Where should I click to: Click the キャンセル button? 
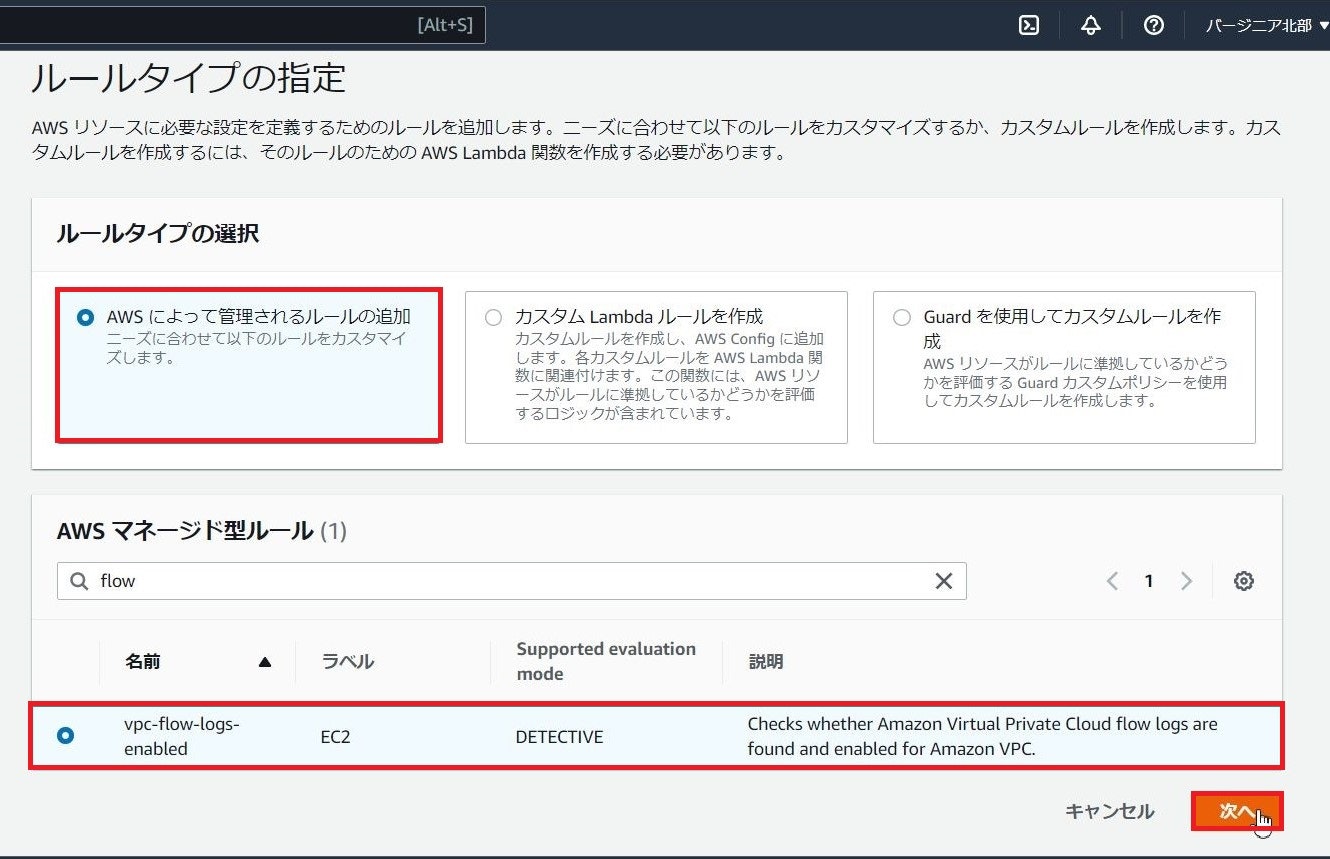(x=1109, y=811)
